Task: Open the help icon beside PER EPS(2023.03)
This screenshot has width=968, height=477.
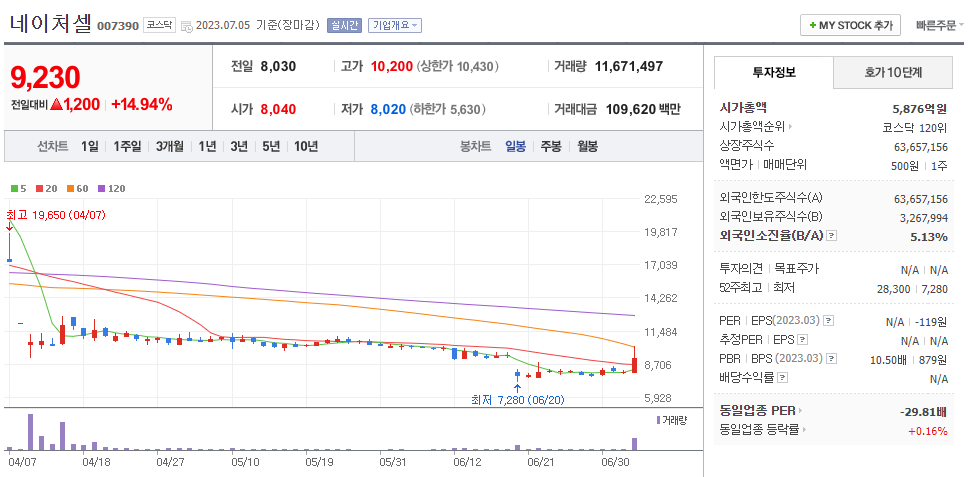Action: coord(829,321)
